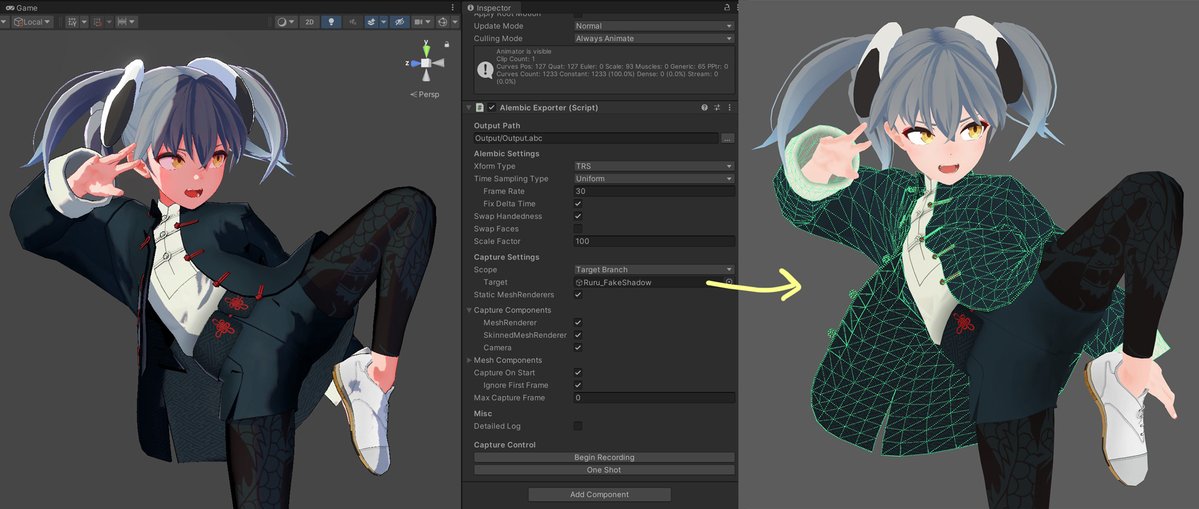Select the Game tab

tap(21, 8)
